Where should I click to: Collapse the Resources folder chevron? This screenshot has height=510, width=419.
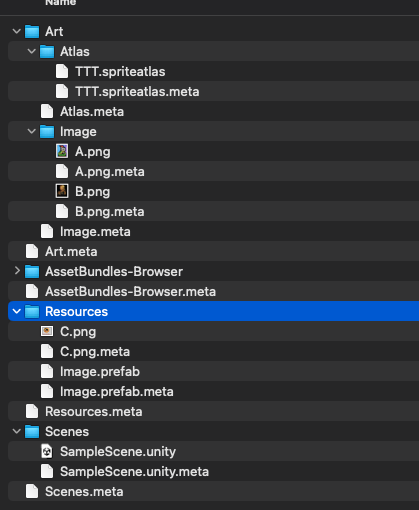click(x=16, y=311)
